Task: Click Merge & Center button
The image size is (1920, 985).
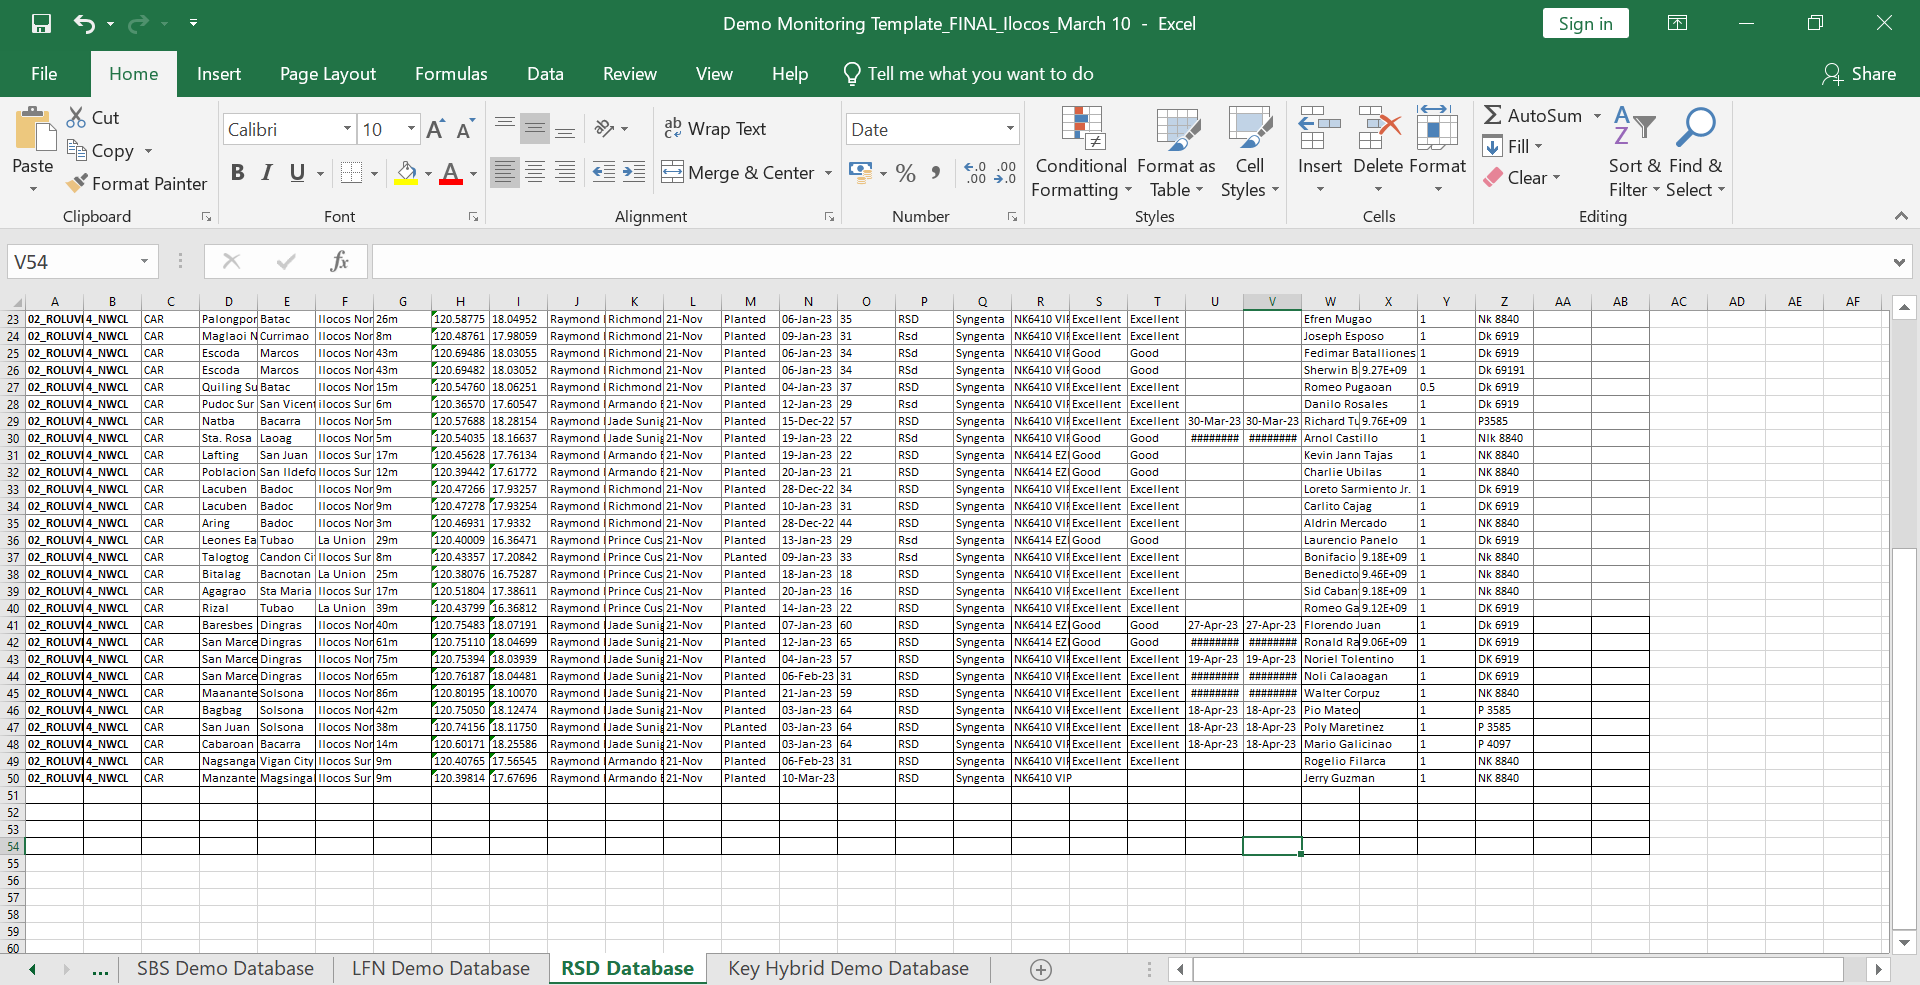Action: (x=740, y=173)
